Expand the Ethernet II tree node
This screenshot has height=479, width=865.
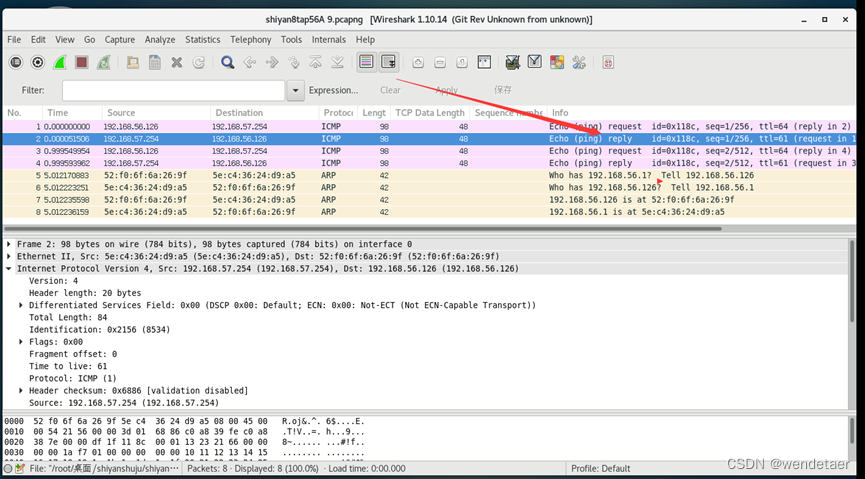pos(9,256)
